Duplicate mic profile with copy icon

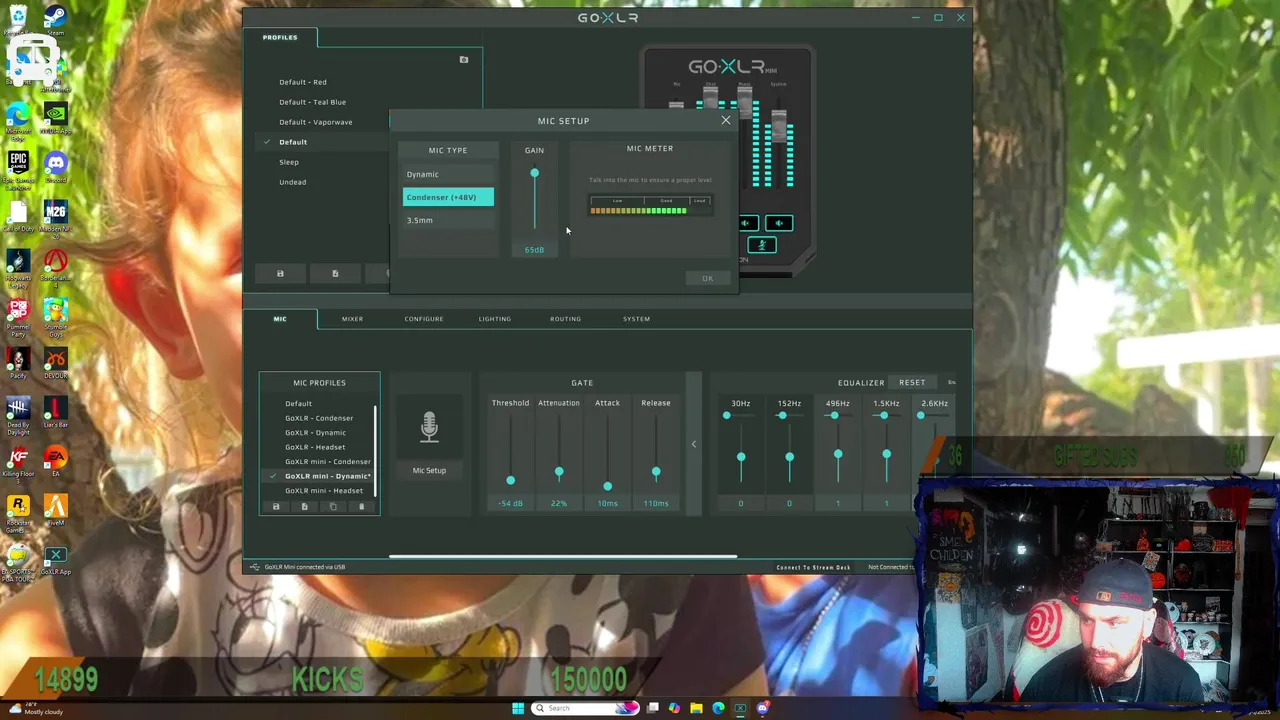pos(333,507)
